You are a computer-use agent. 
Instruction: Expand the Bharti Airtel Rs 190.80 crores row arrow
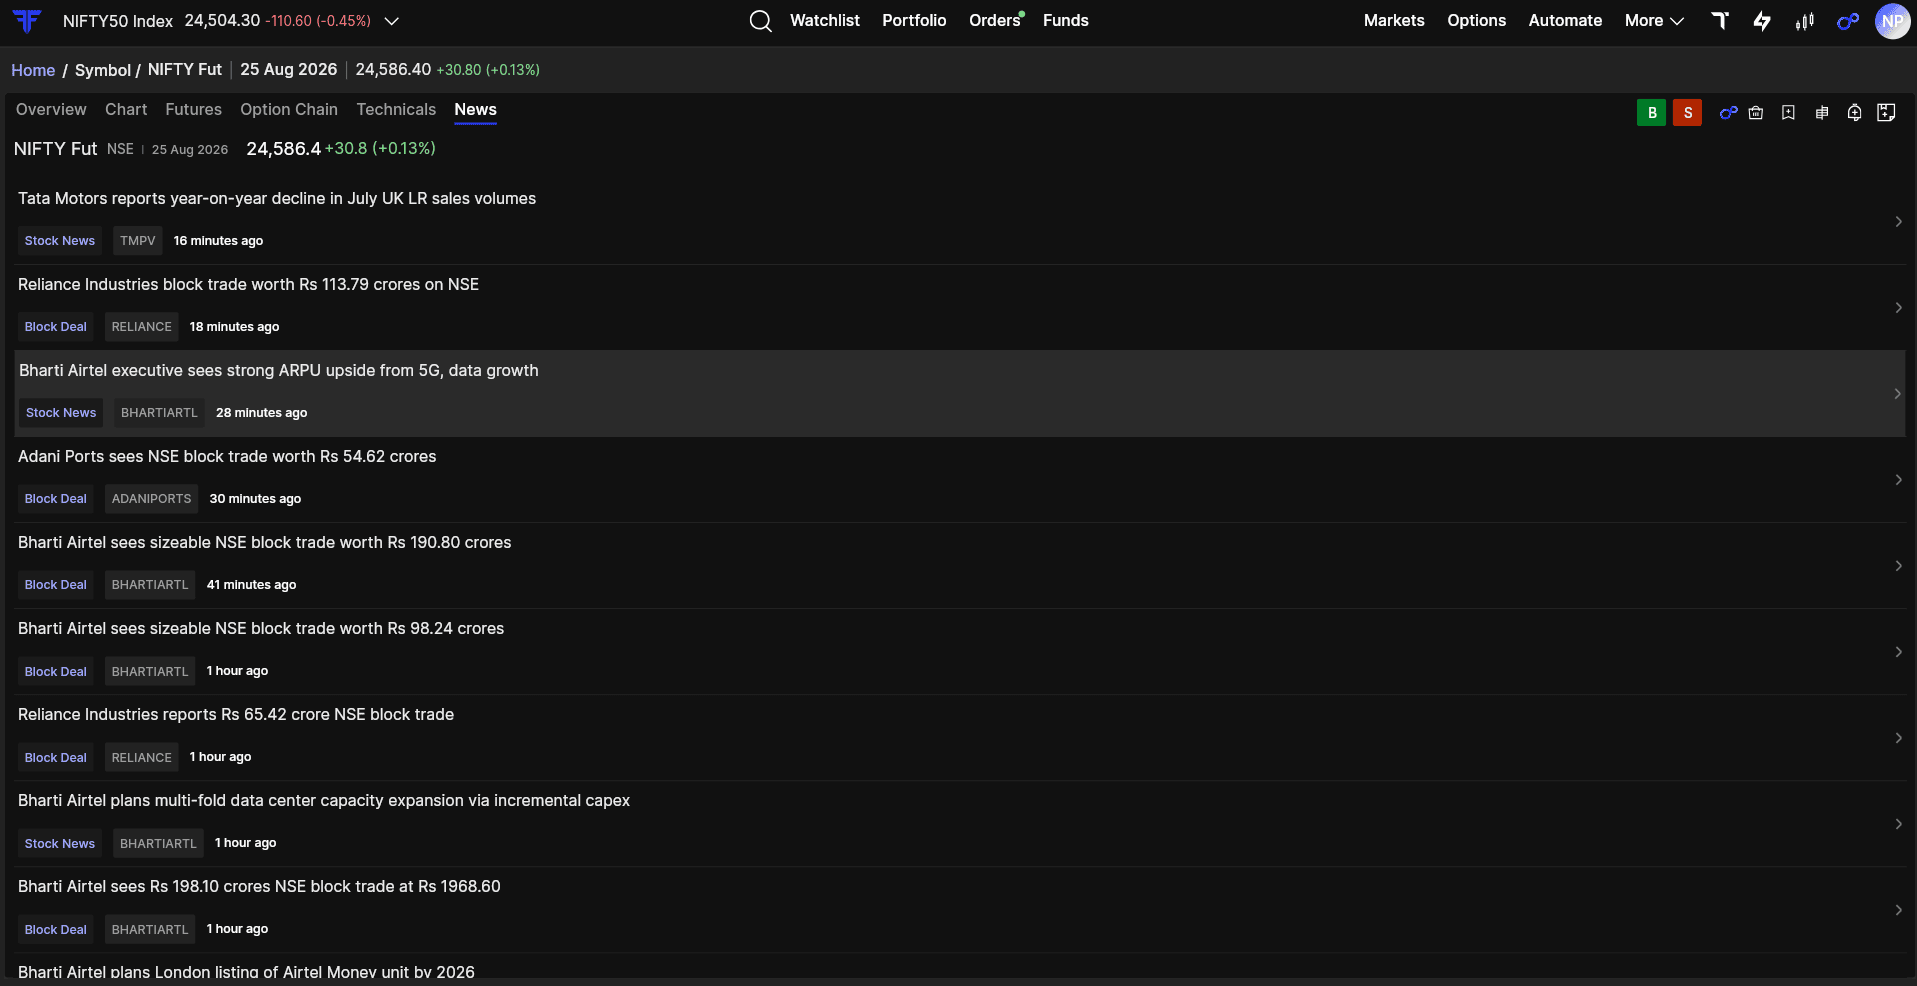point(1898,566)
